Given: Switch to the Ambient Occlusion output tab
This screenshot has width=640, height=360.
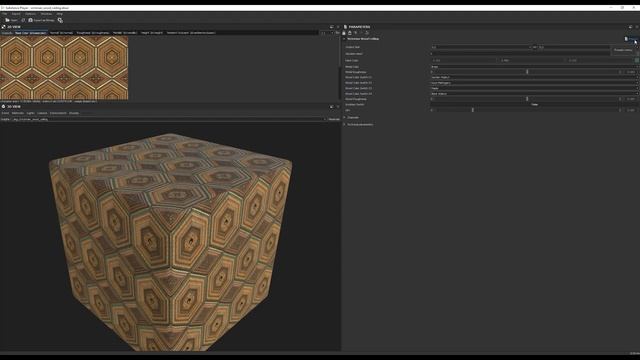Looking at the screenshot, I should click(191, 33).
